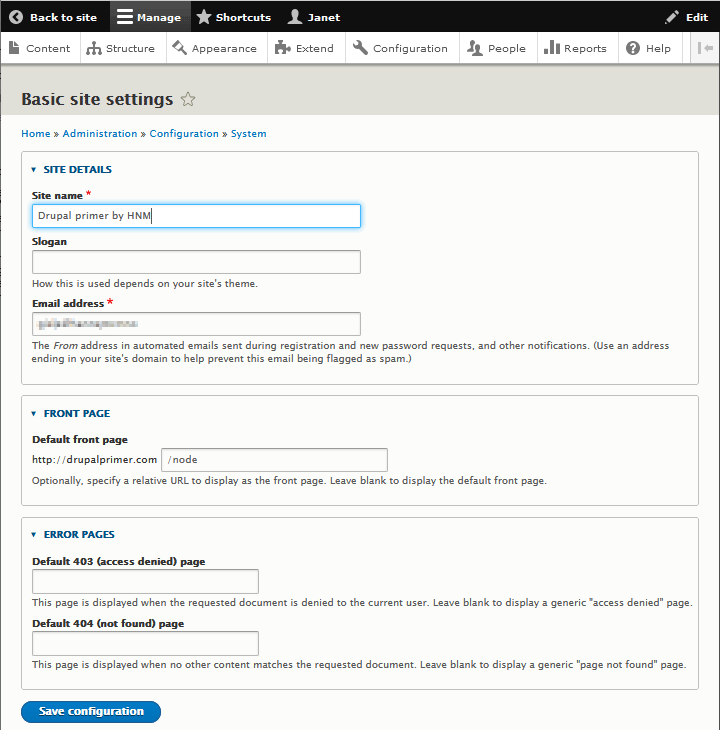The image size is (720, 730).
Task: Open the Structure menu
Action: (x=121, y=48)
